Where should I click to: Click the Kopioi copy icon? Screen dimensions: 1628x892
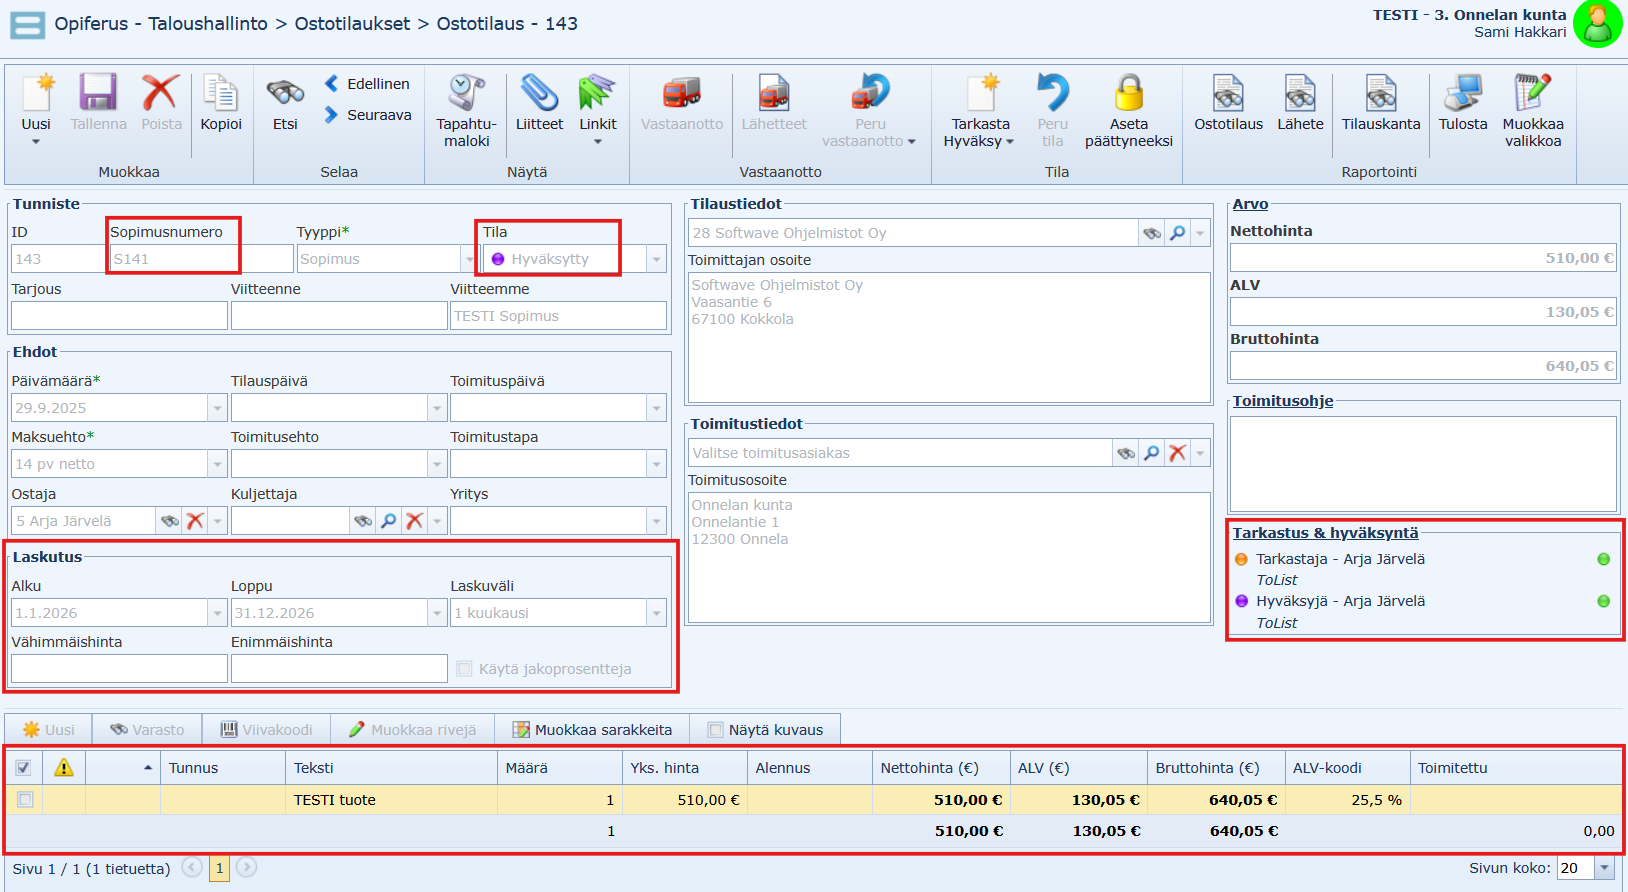tap(221, 95)
